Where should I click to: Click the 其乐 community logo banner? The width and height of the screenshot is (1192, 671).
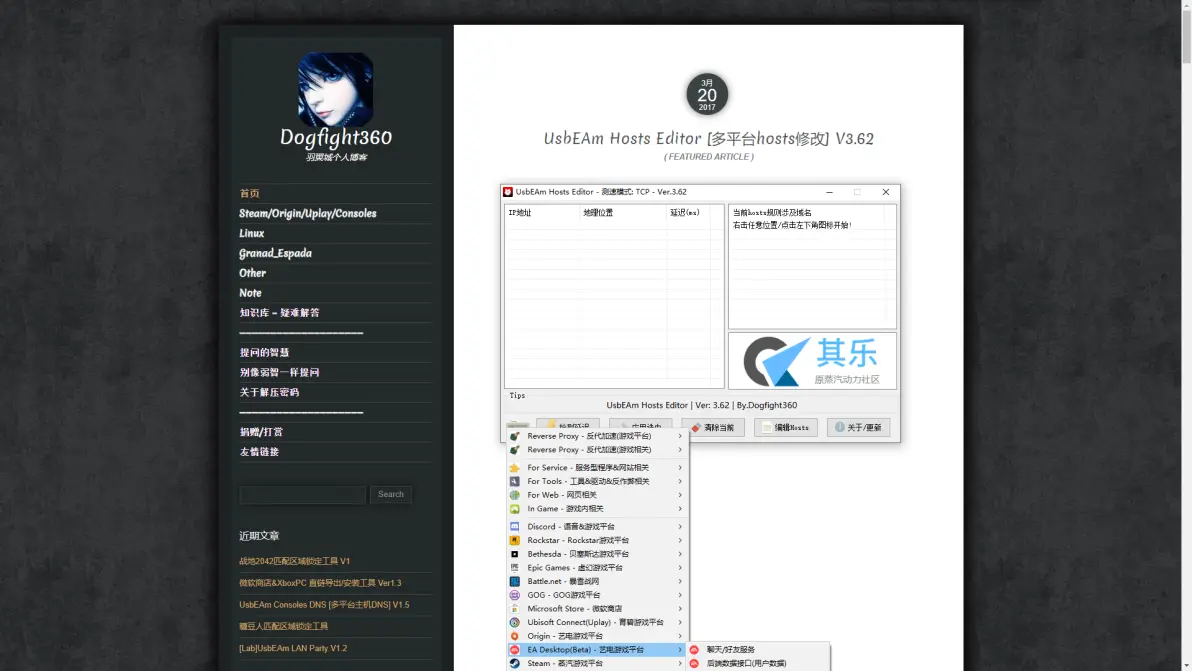pyautogui.click(x=813, y=361)
